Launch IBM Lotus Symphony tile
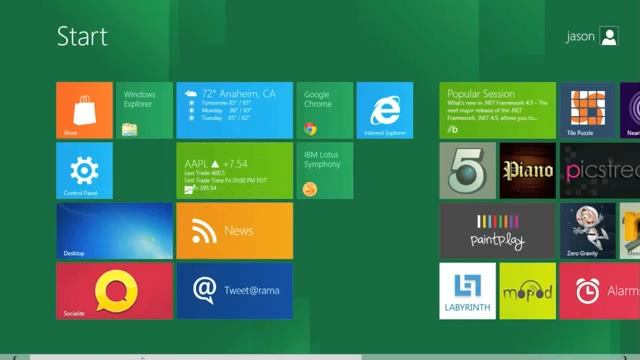This screenshot has height=360, width=640. click(x=325, y=171)
